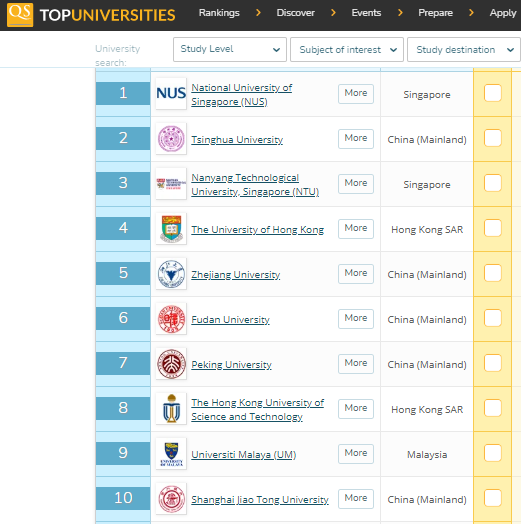Click More button for Tsinghua University
Image resolution: width=521 pixels, height=524 pixels.
[x=356, y=139]
